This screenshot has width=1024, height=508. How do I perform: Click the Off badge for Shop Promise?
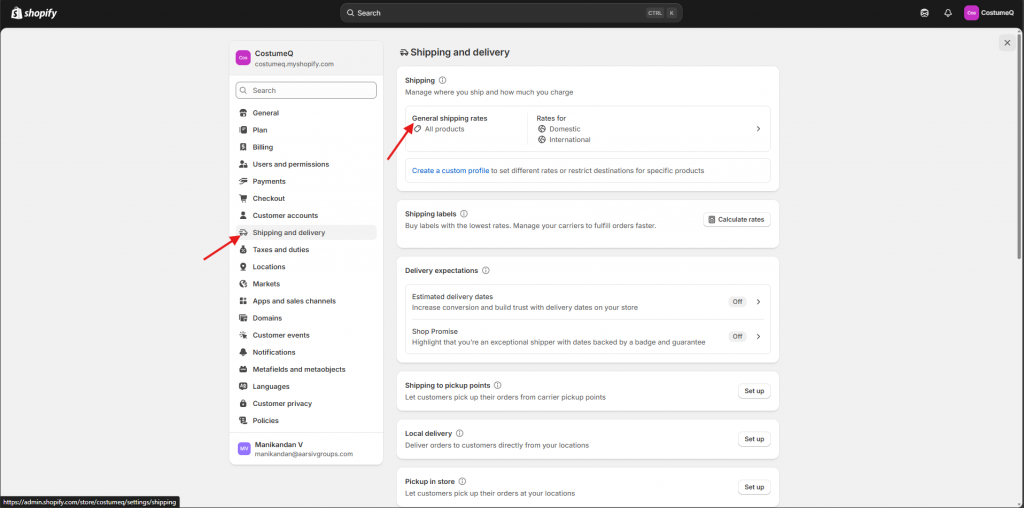pos(737,336)
